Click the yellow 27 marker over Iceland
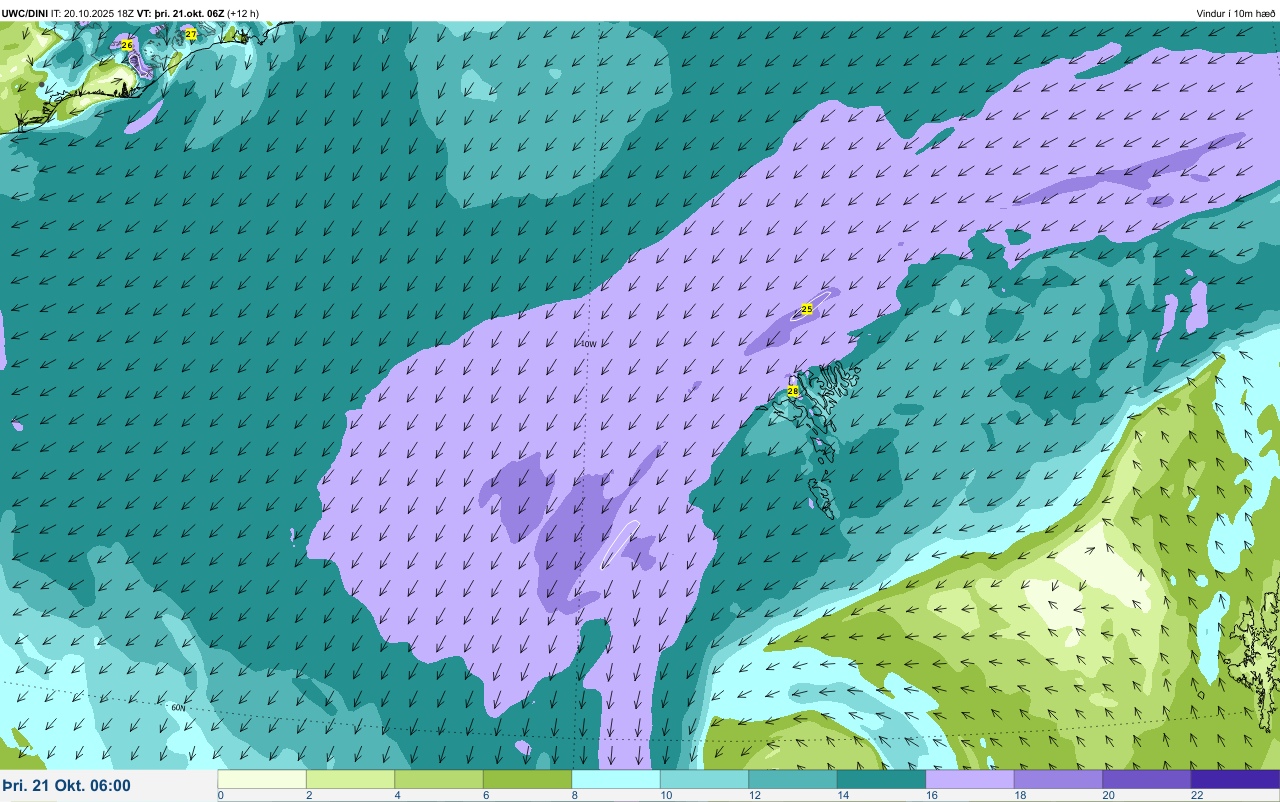Image resolution: width=1280 pixels, height=802 pixels. coord(191,34)
